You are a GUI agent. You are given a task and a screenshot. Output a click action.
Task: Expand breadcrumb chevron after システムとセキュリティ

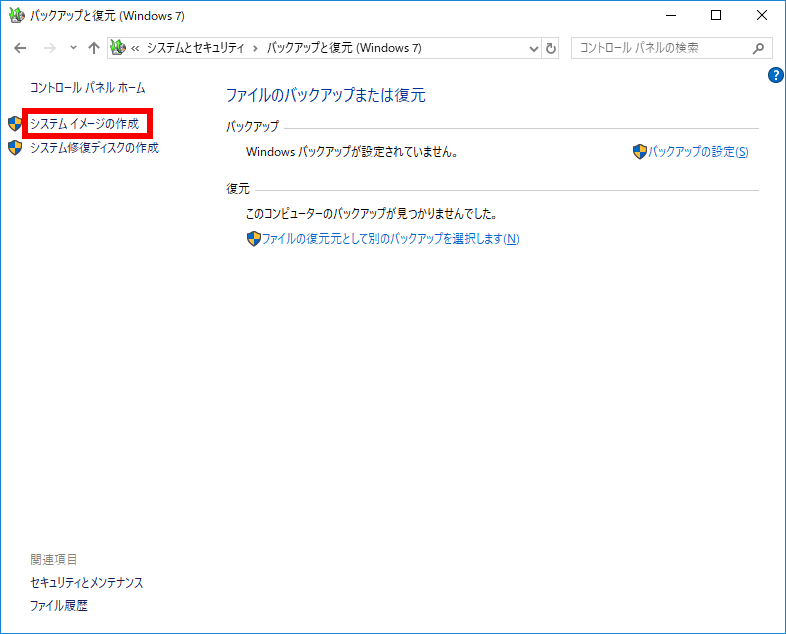(x=255, y=49)
